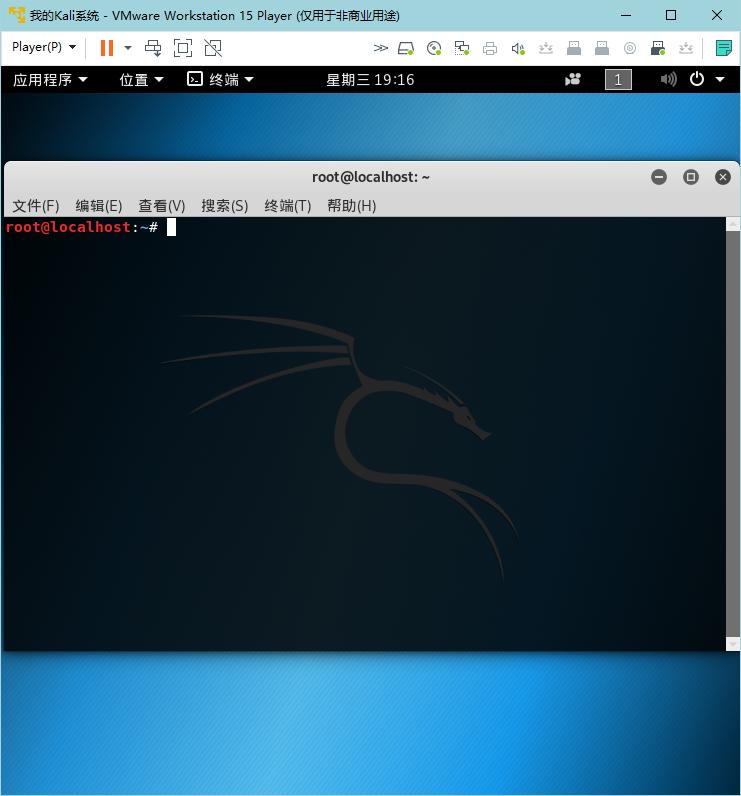
Task: Click the sound card device icon in VMware toolbar
Action: coord(518,48)
